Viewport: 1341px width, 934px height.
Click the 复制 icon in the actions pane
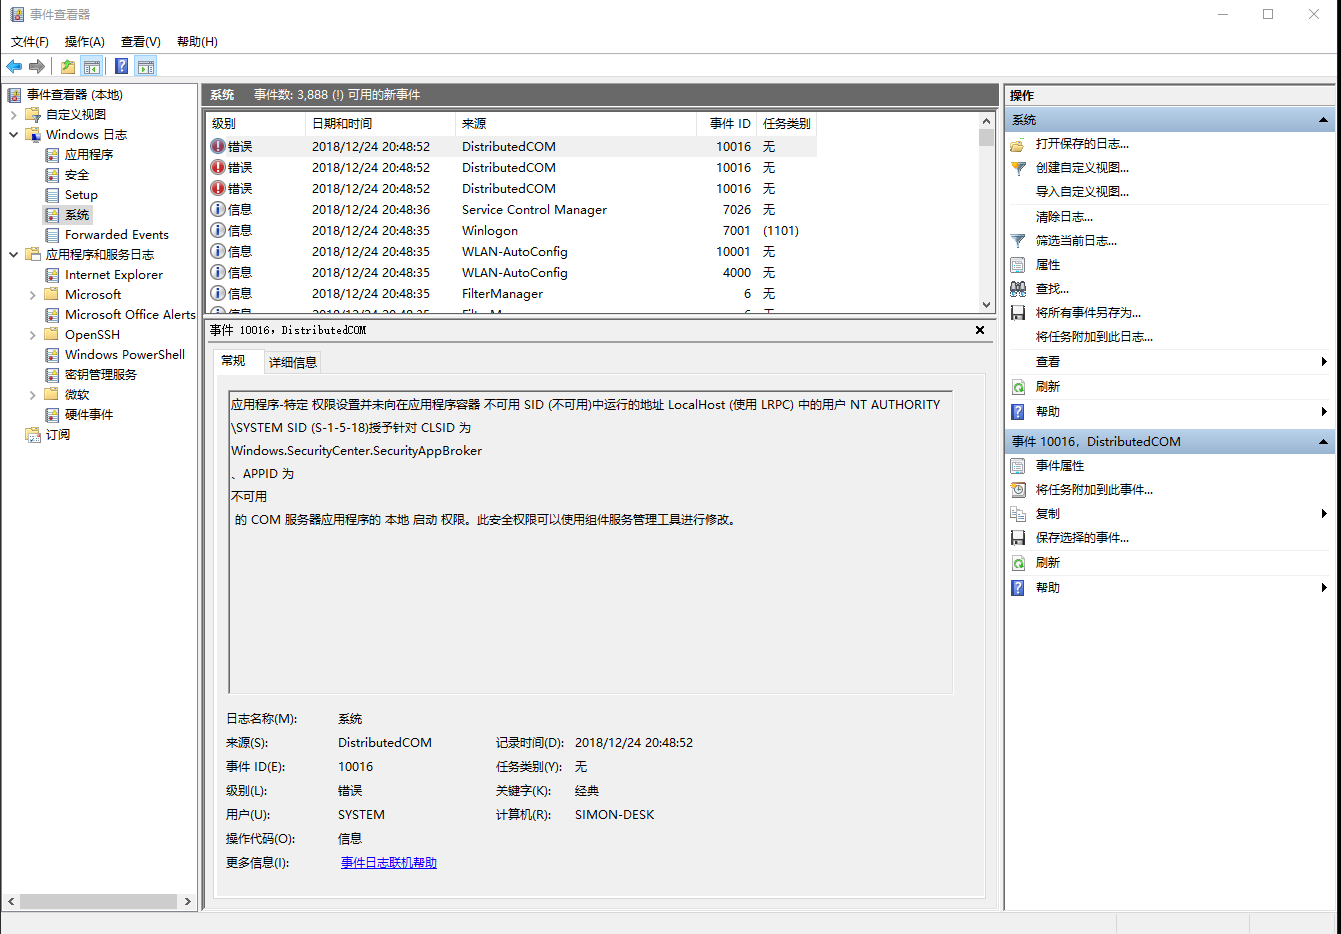1018,514
